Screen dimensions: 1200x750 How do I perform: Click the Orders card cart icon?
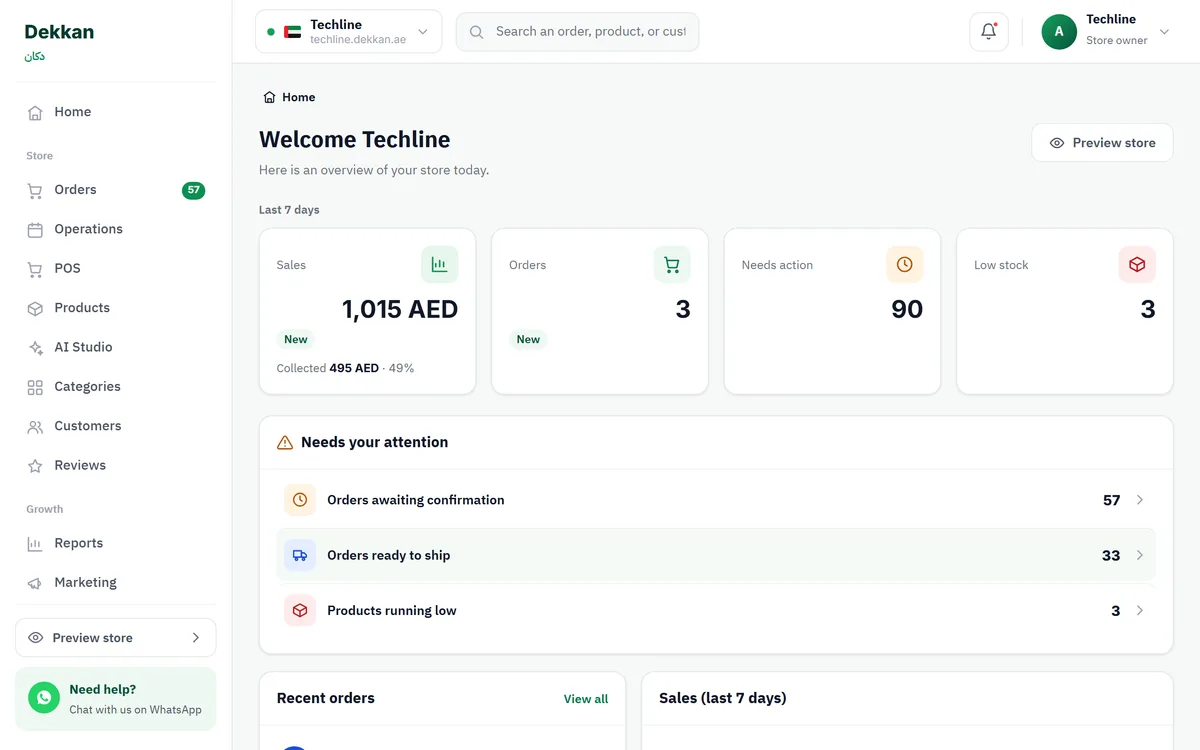(672, 265)
